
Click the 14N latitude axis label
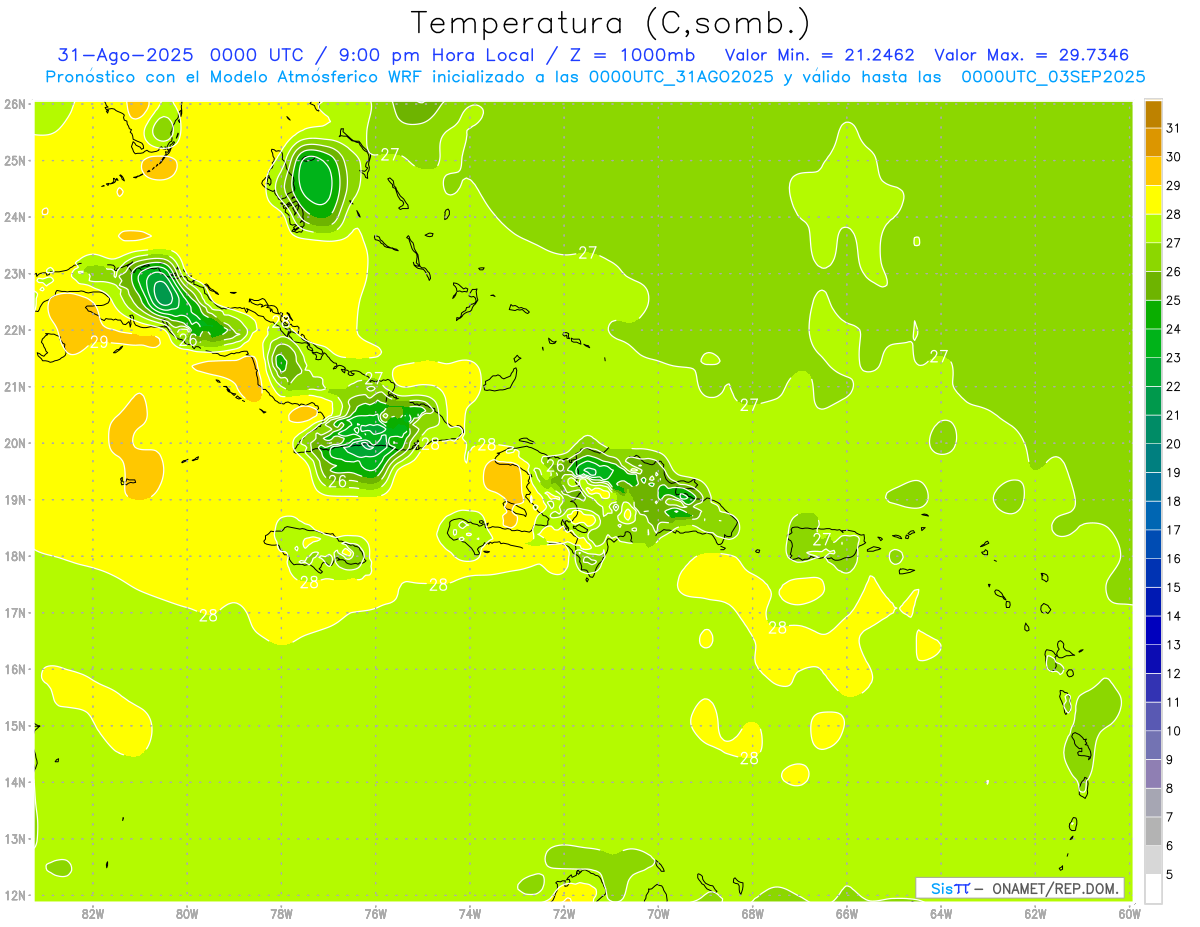(x=15, y=782)
